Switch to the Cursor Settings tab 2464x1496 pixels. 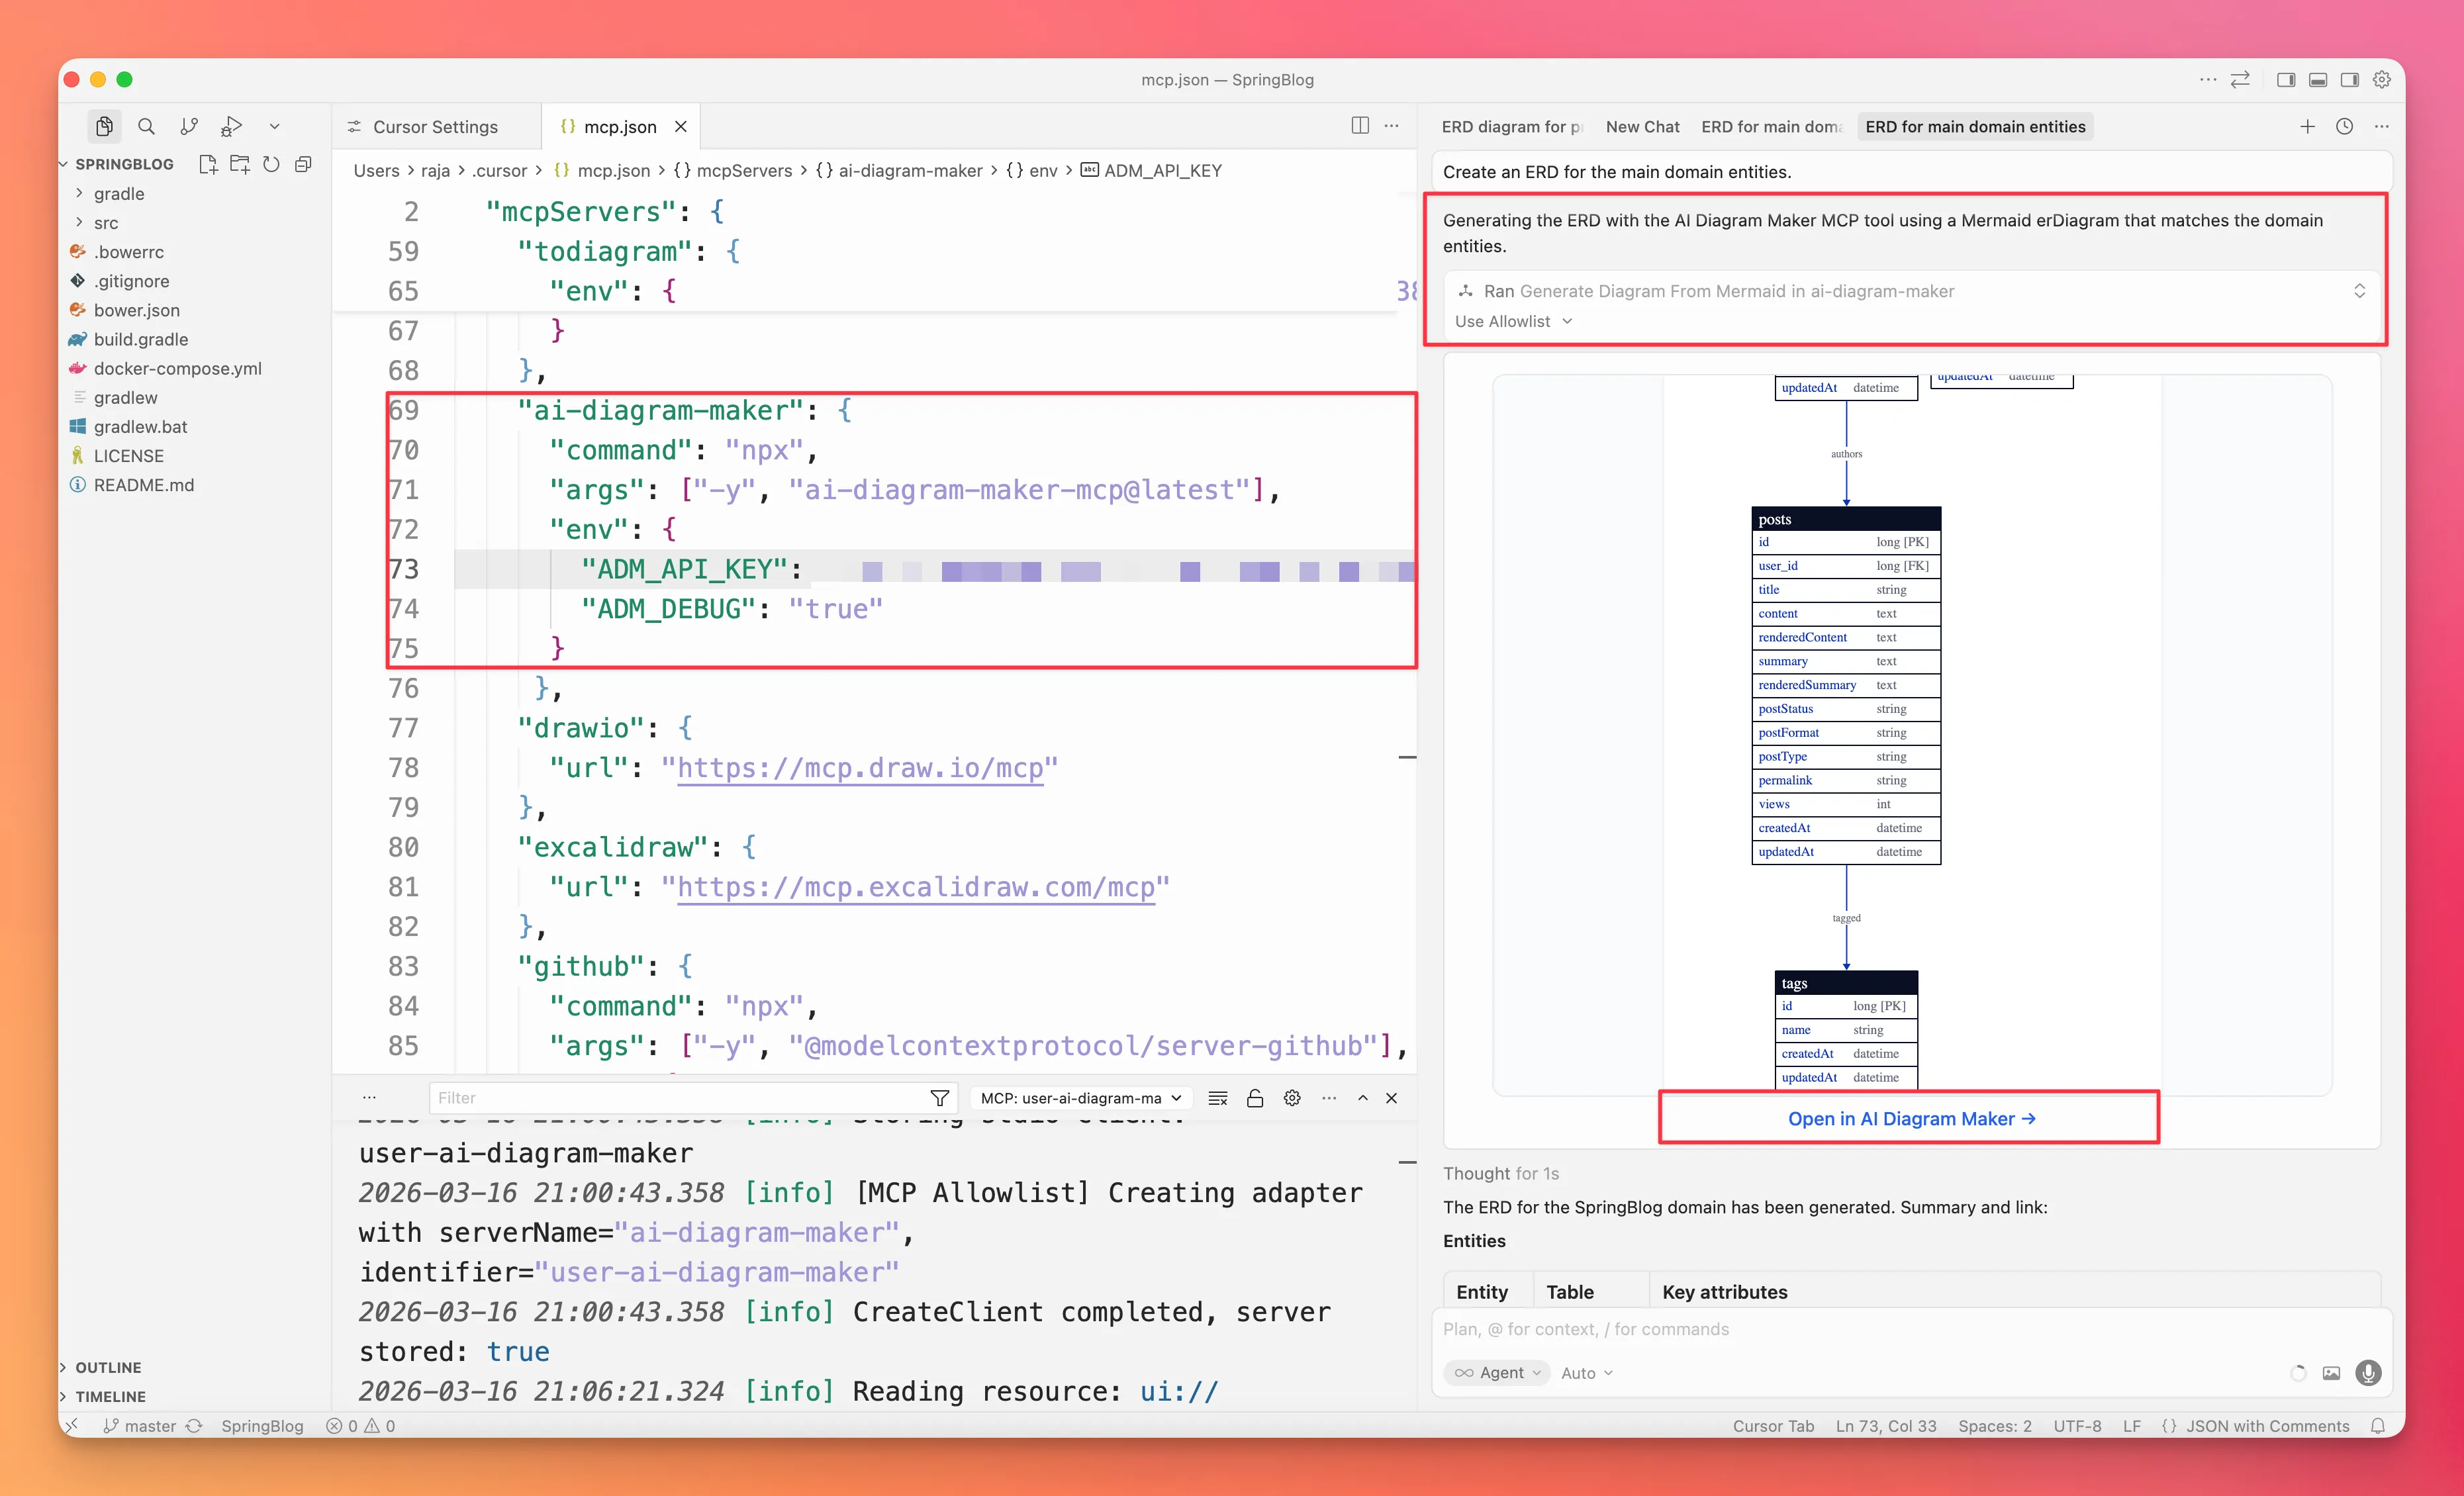click(x=434, y=126)
